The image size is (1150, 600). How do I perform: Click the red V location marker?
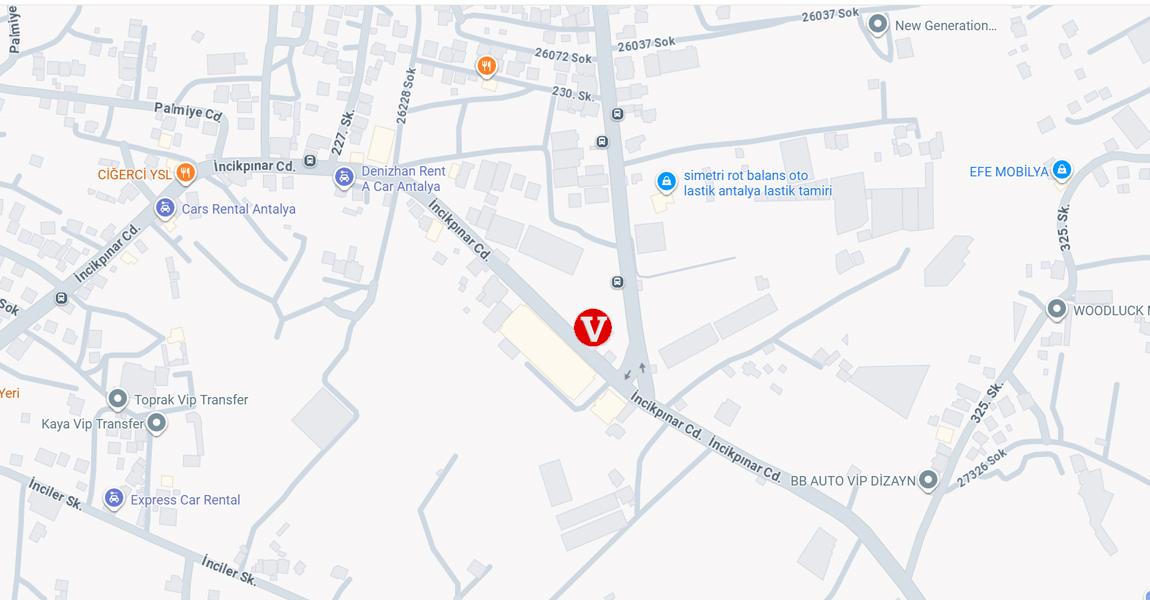click(593, 327)
